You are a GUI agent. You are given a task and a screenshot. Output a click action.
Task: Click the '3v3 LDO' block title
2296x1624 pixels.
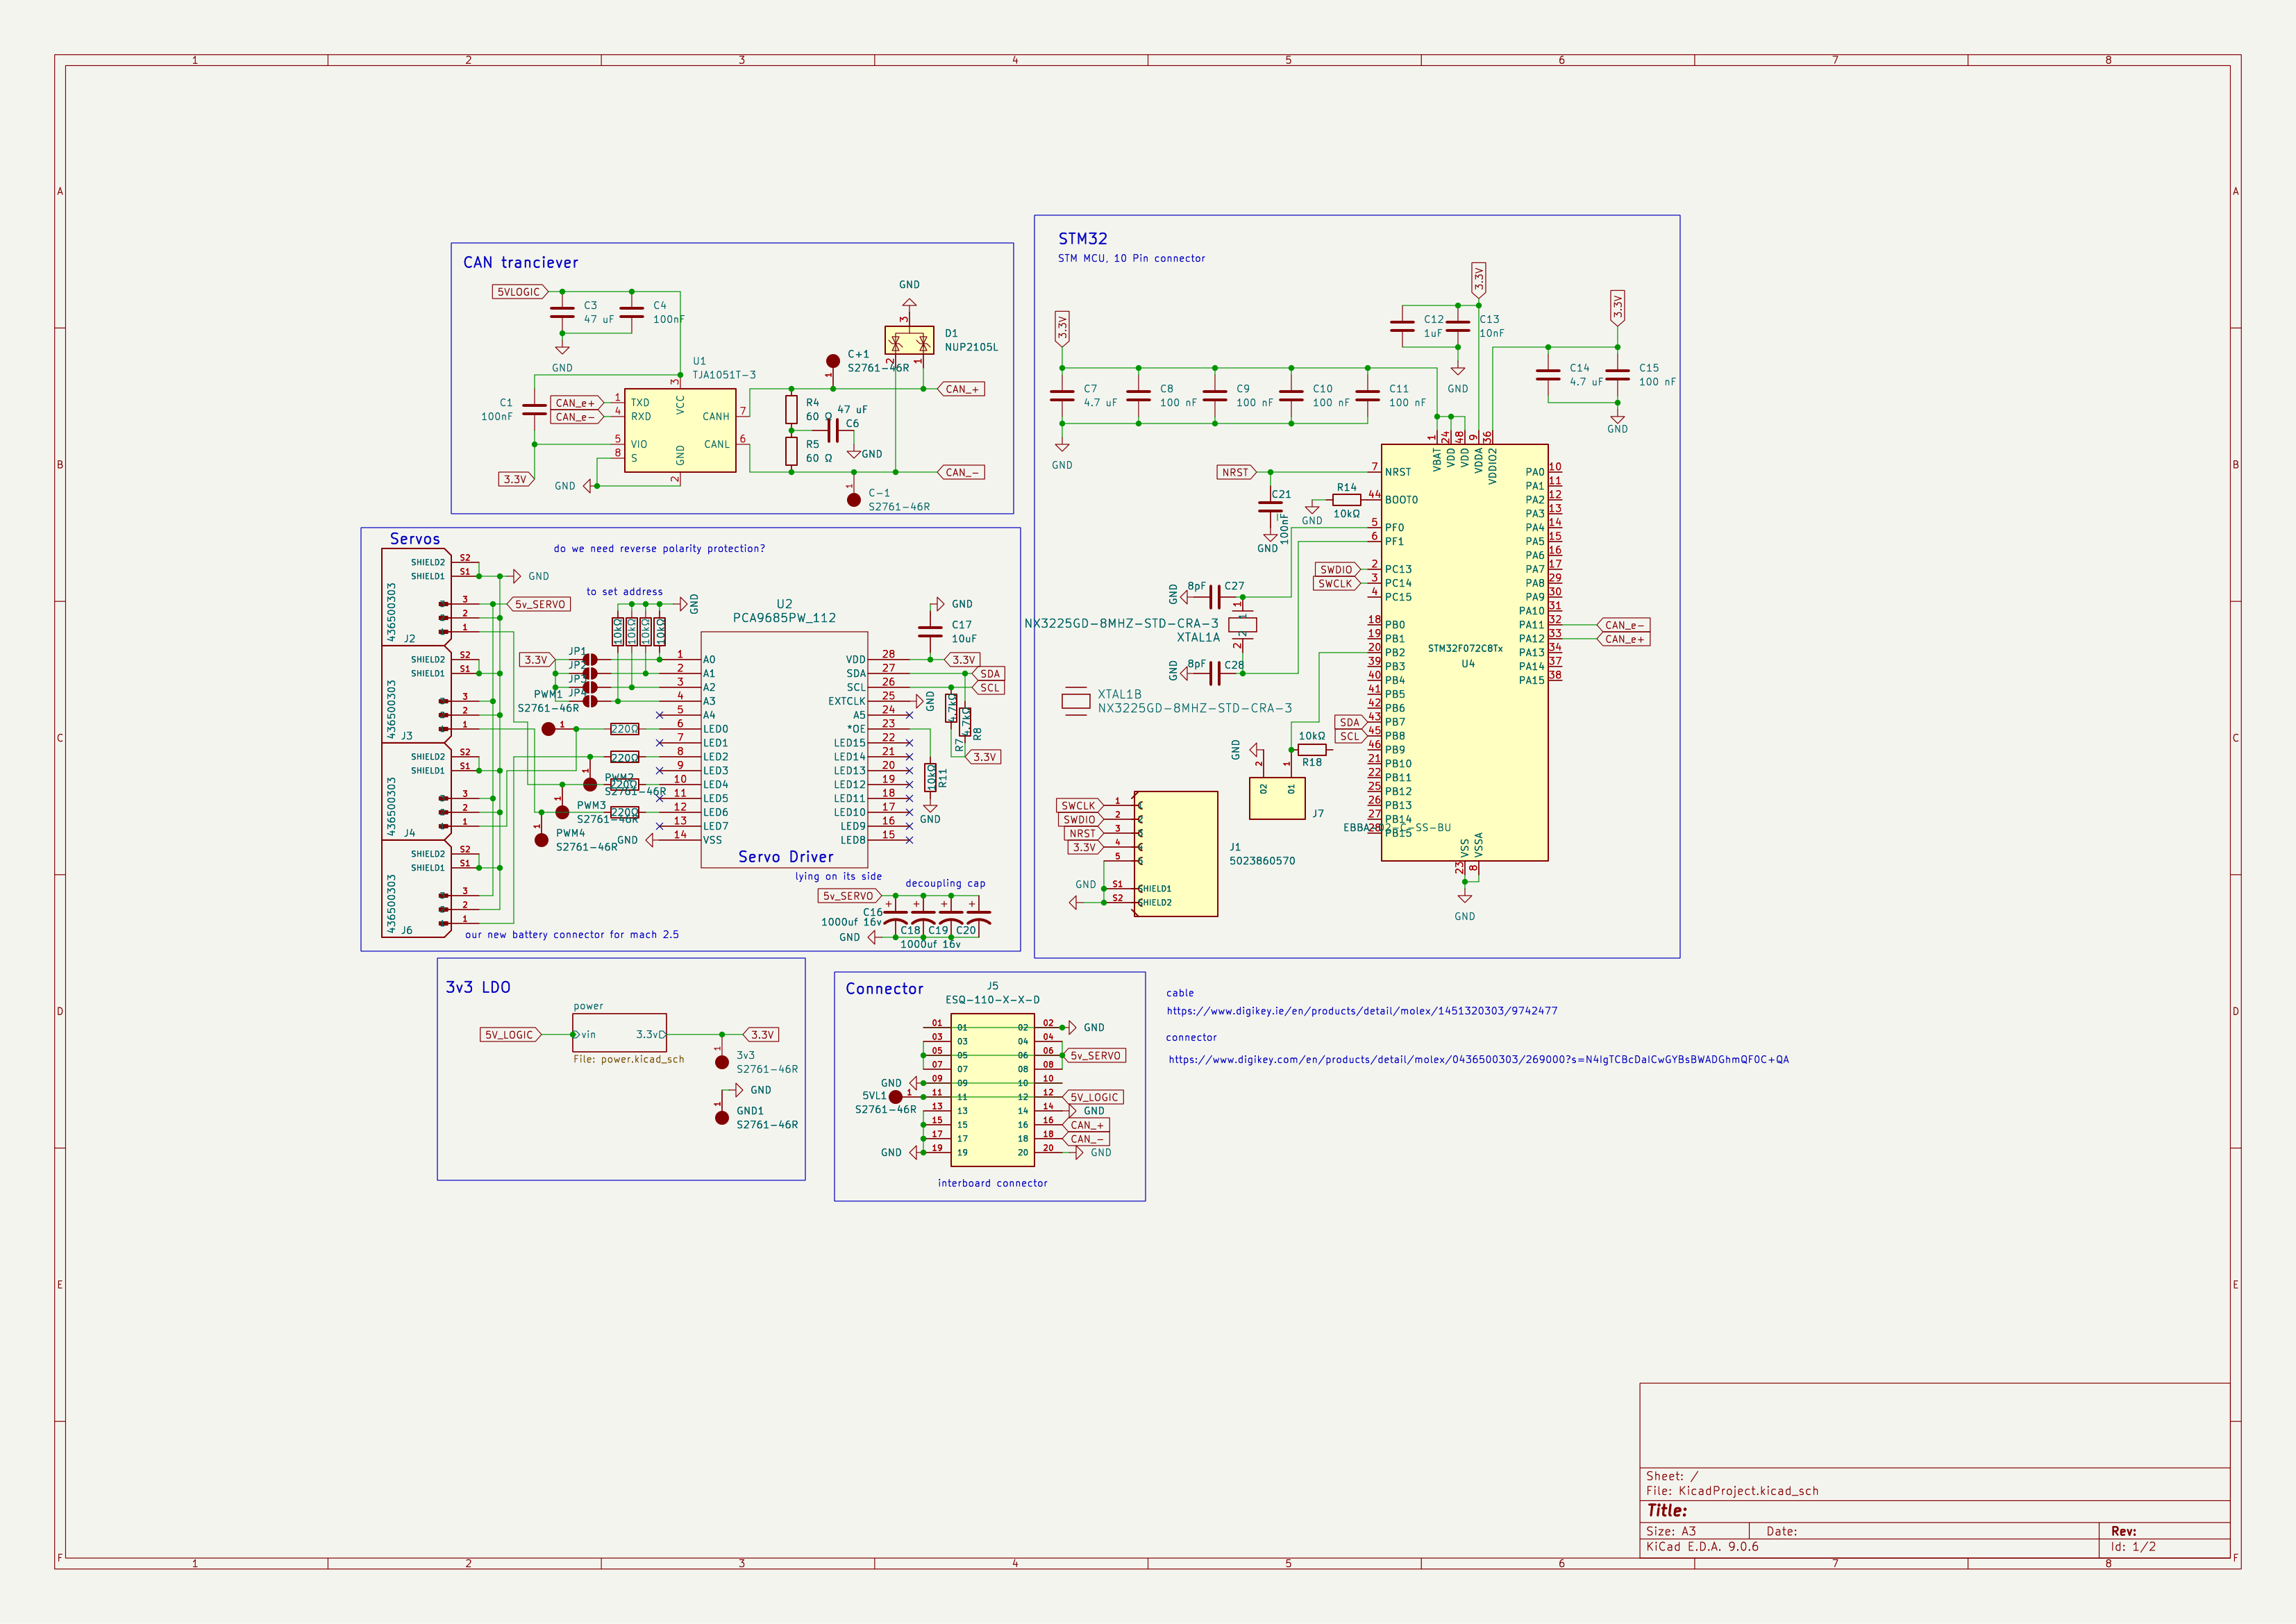[478, 987]
